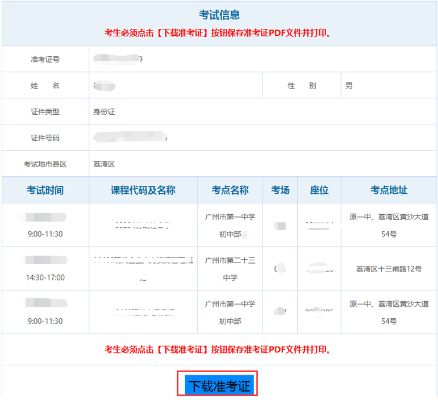438x400 pixels.
Task: Click the 下载准考证 download button
Action: (x=219, y=385)
